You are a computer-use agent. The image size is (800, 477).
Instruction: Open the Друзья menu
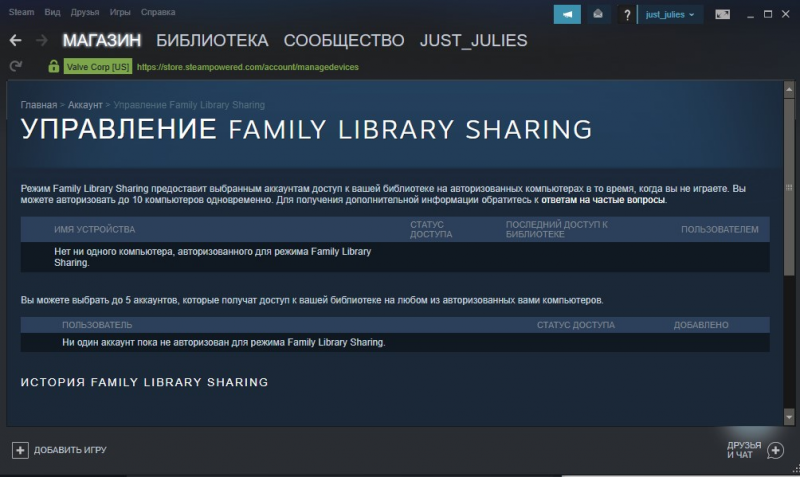point(85,12)
